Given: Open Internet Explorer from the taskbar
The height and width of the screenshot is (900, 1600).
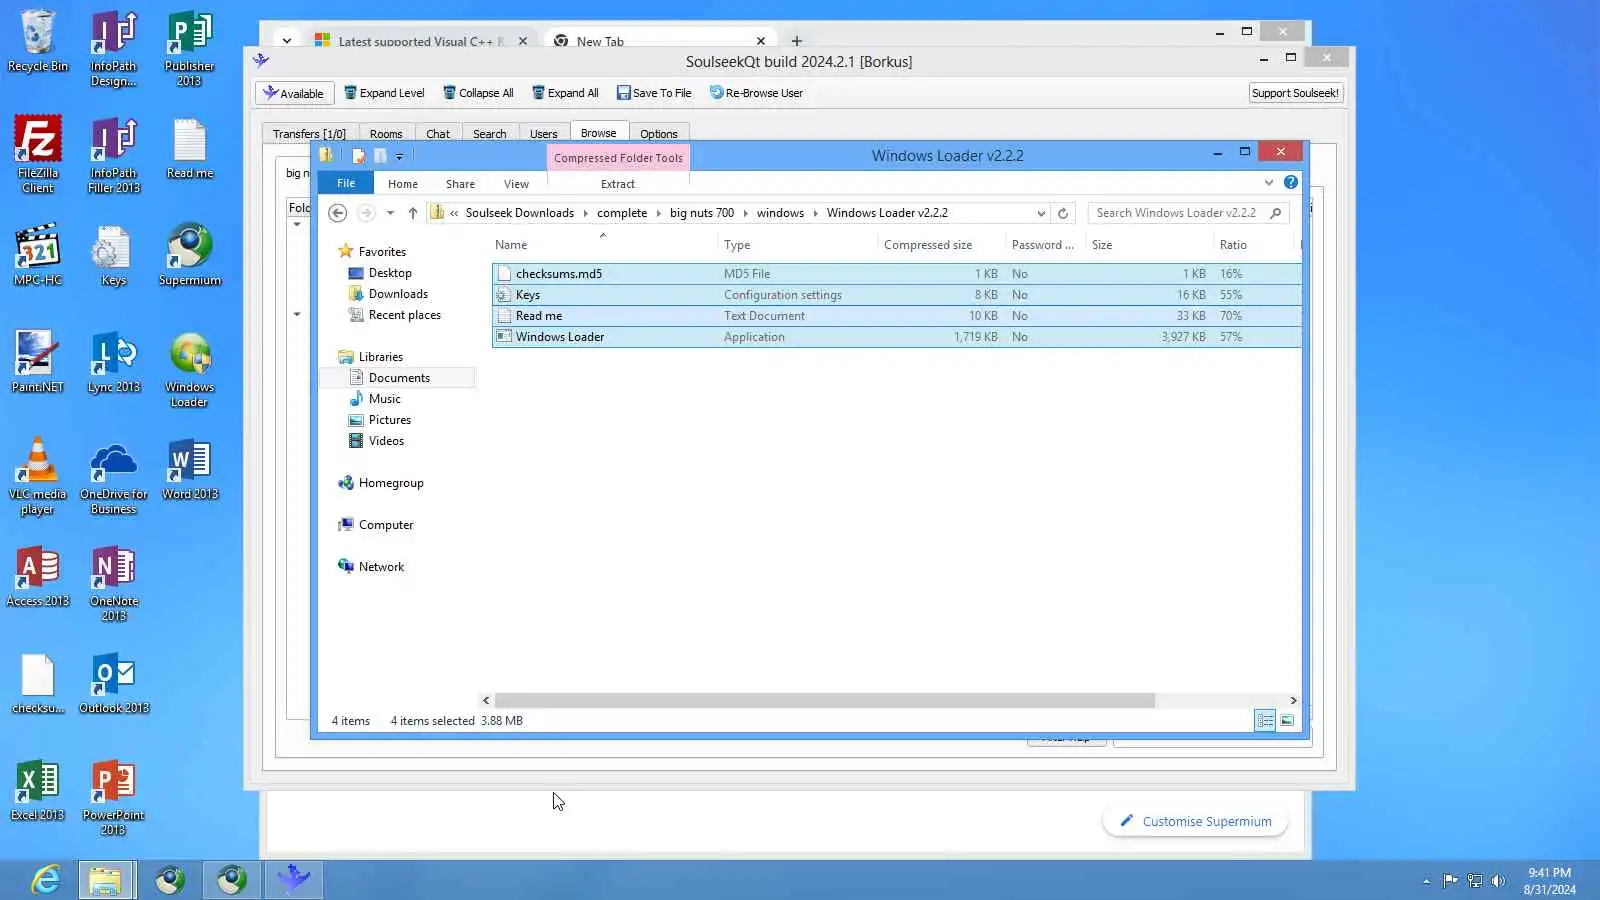Looking at the screenshot, I should [x=45, y=880].
